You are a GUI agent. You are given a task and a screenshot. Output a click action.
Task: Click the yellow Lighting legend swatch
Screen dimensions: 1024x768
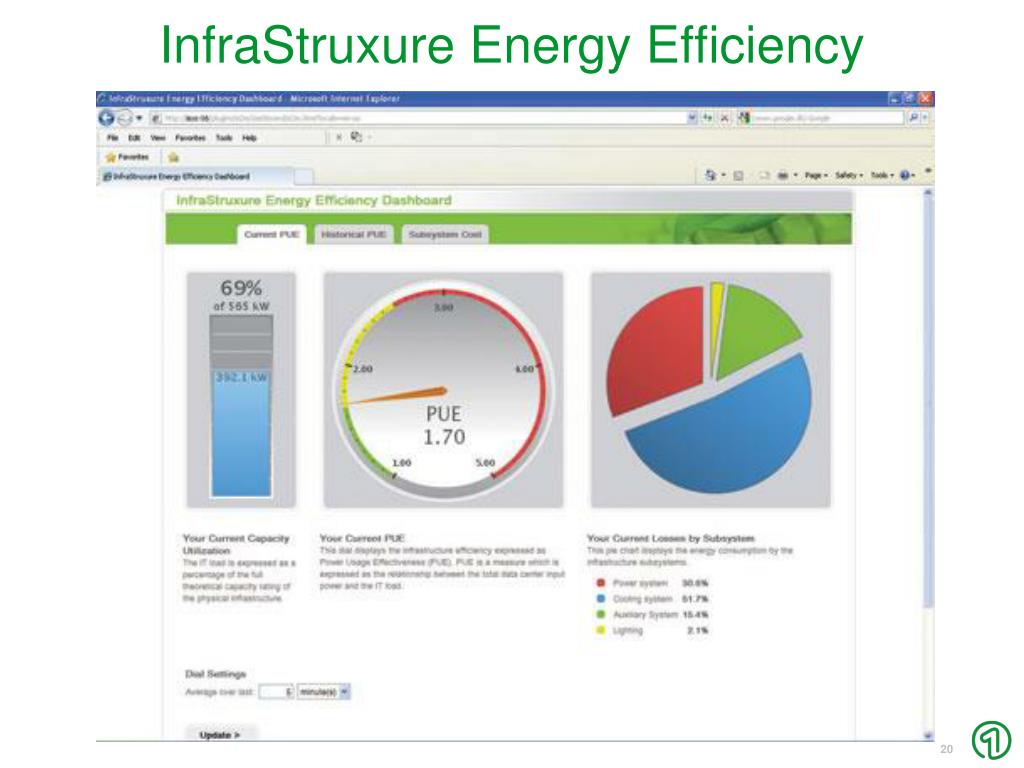click(x=601, y=630)
